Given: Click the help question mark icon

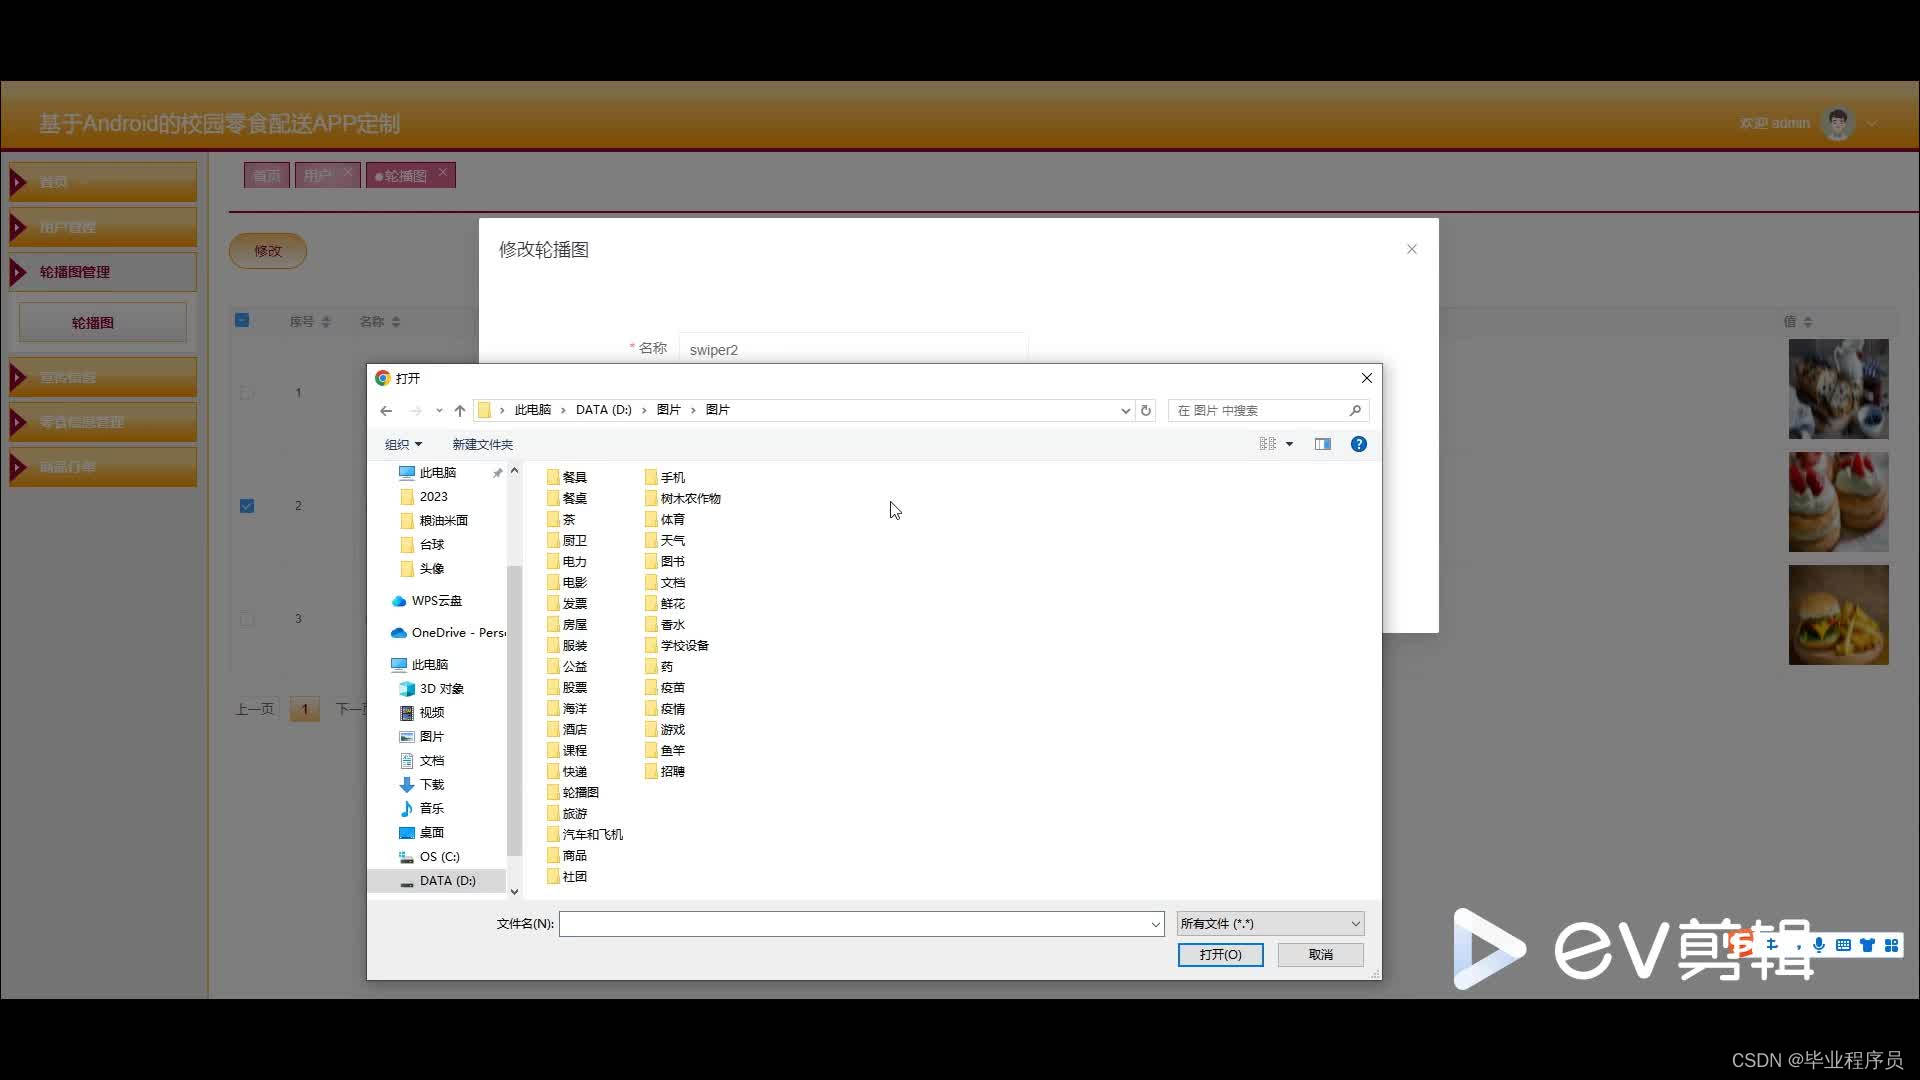Looking at the screenshot, I should [1358, 444].
